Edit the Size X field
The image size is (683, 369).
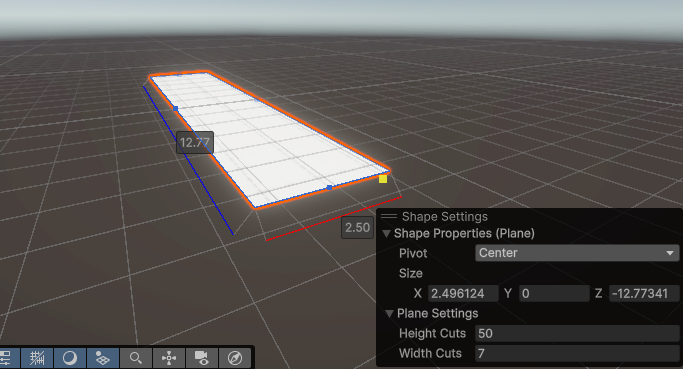click(463, 294)
